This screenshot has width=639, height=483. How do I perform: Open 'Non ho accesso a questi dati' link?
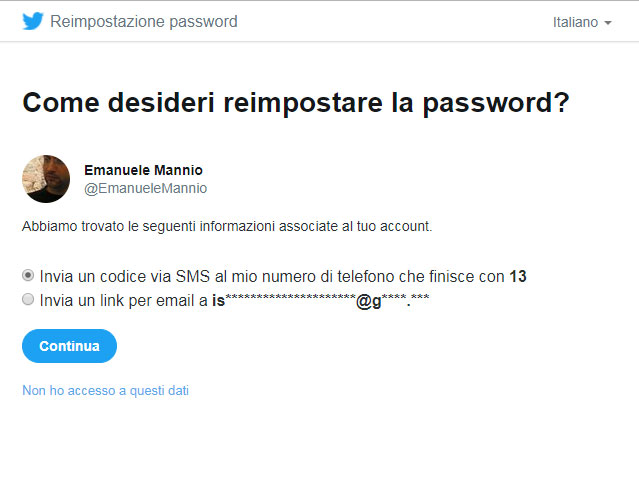106,390
